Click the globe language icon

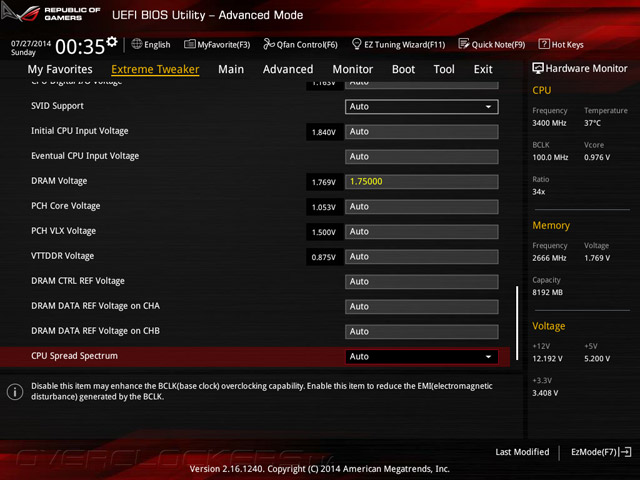pos(137,44)
